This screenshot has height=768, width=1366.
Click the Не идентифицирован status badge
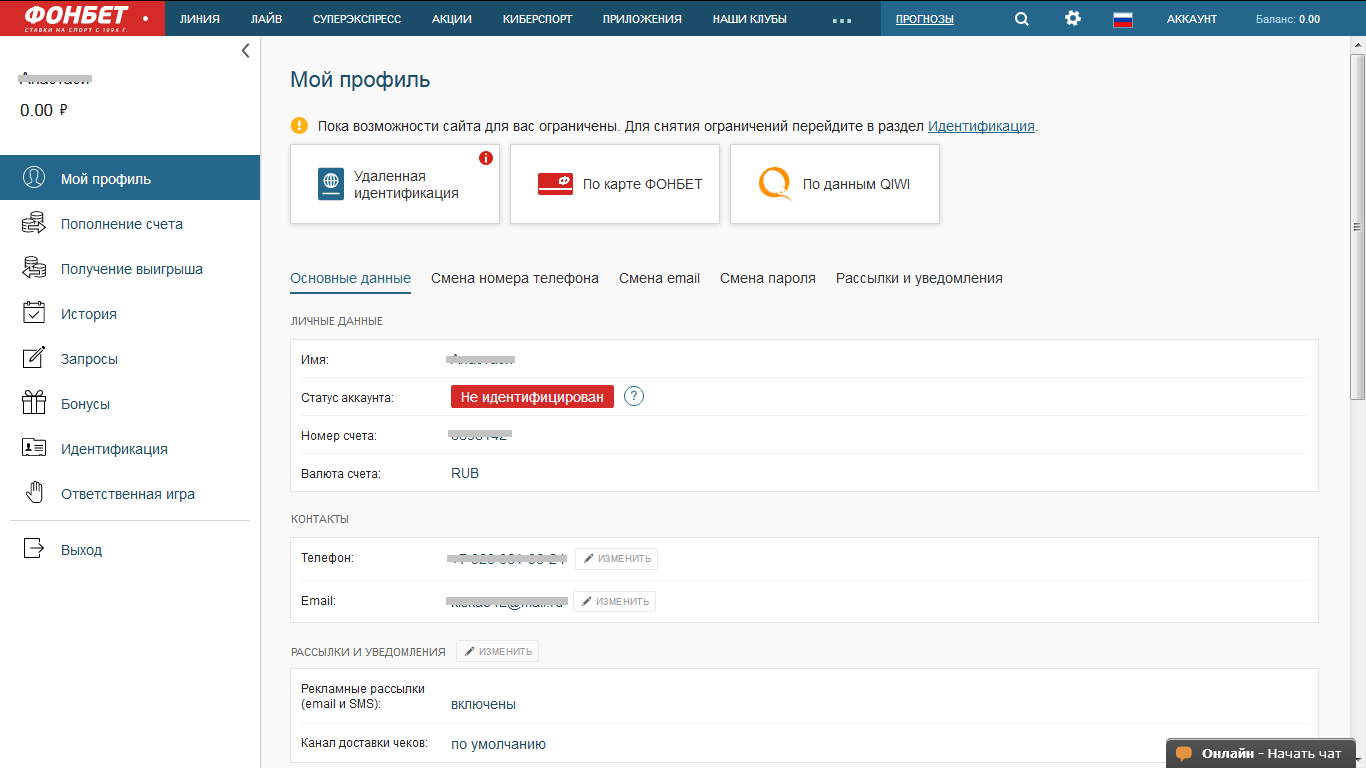[532, 397]
